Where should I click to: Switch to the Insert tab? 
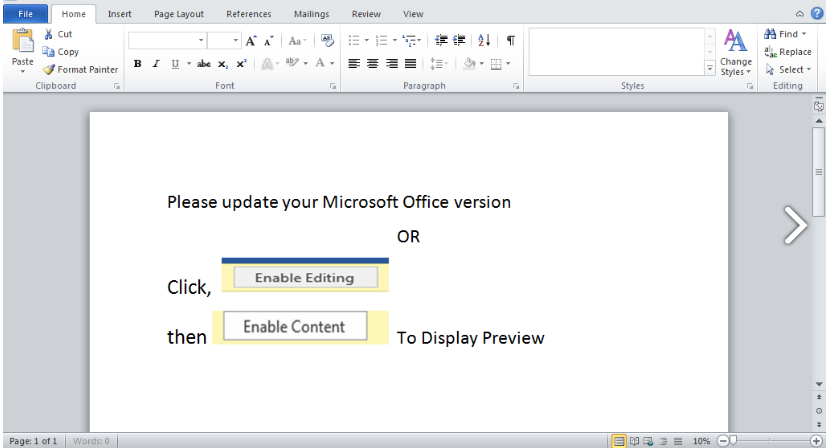(120, 14)
